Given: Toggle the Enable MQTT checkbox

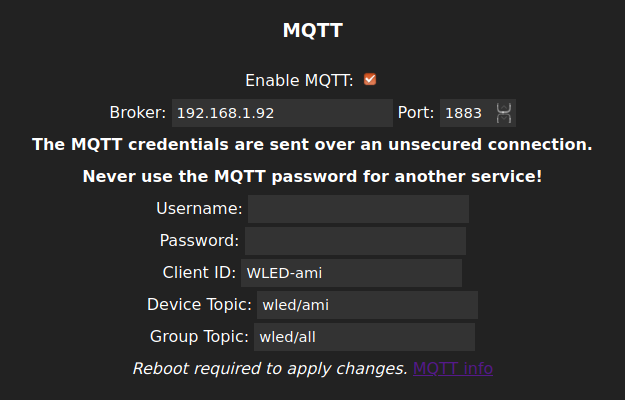Looking at the screenshot, I should tap(370, 79).
